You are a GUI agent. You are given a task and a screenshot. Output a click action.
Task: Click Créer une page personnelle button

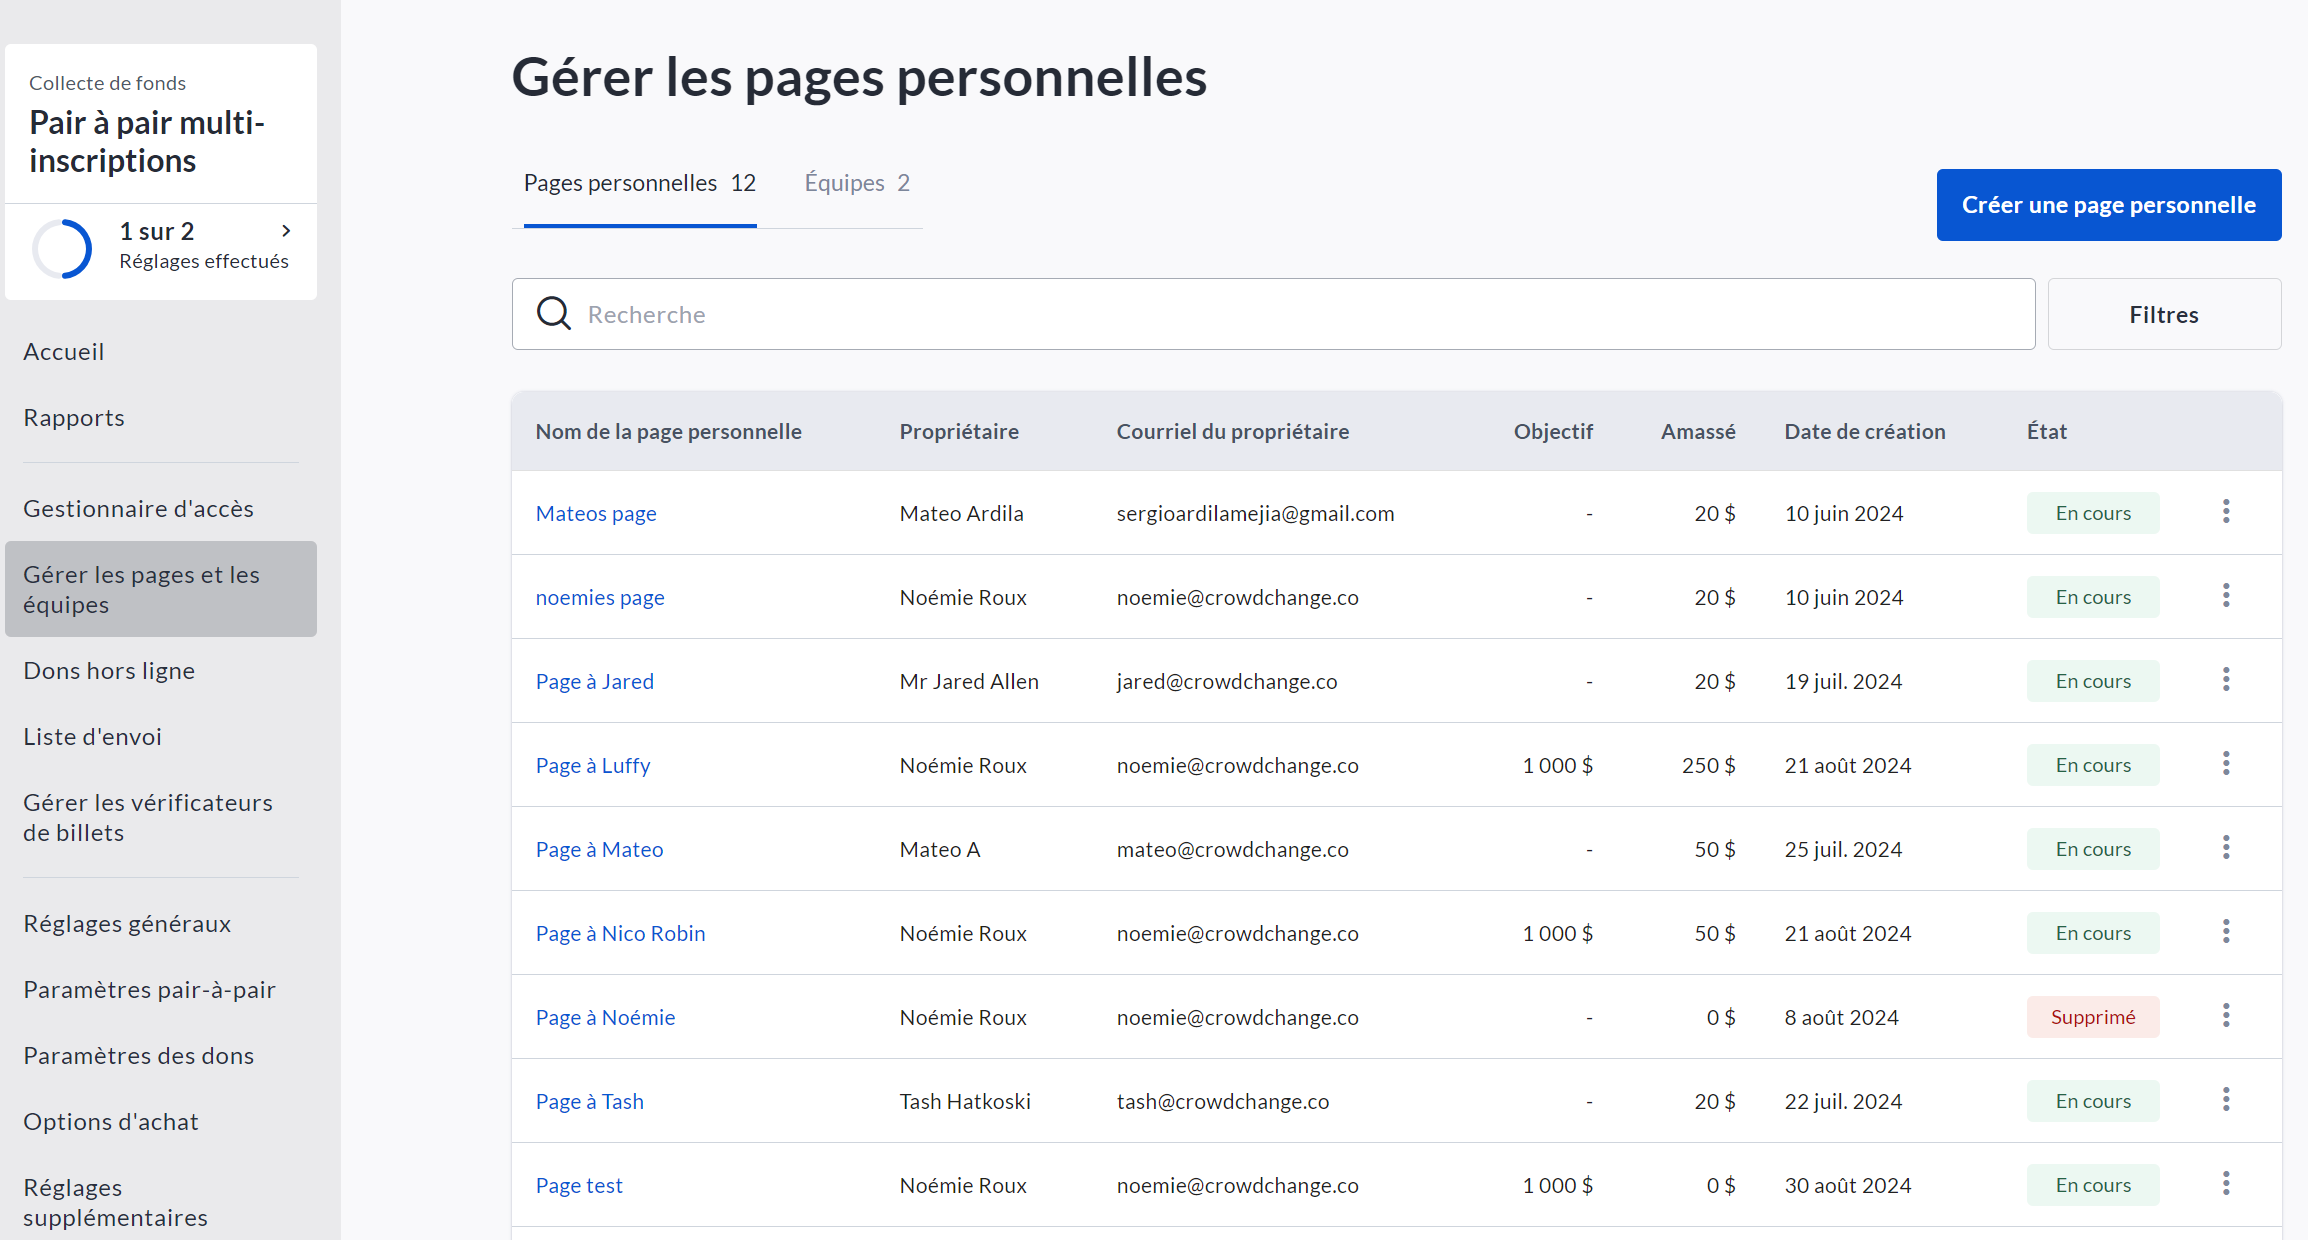pyautogui.click(x=2108, y=205)
